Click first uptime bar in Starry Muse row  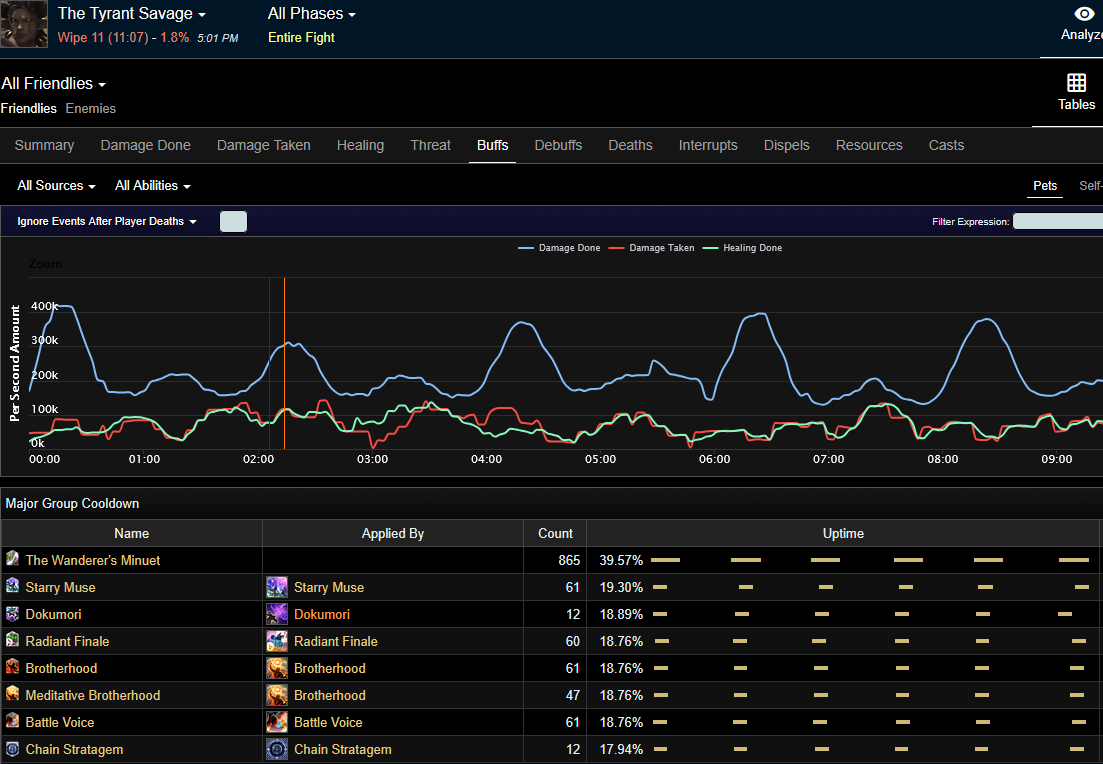coord(660,587)
